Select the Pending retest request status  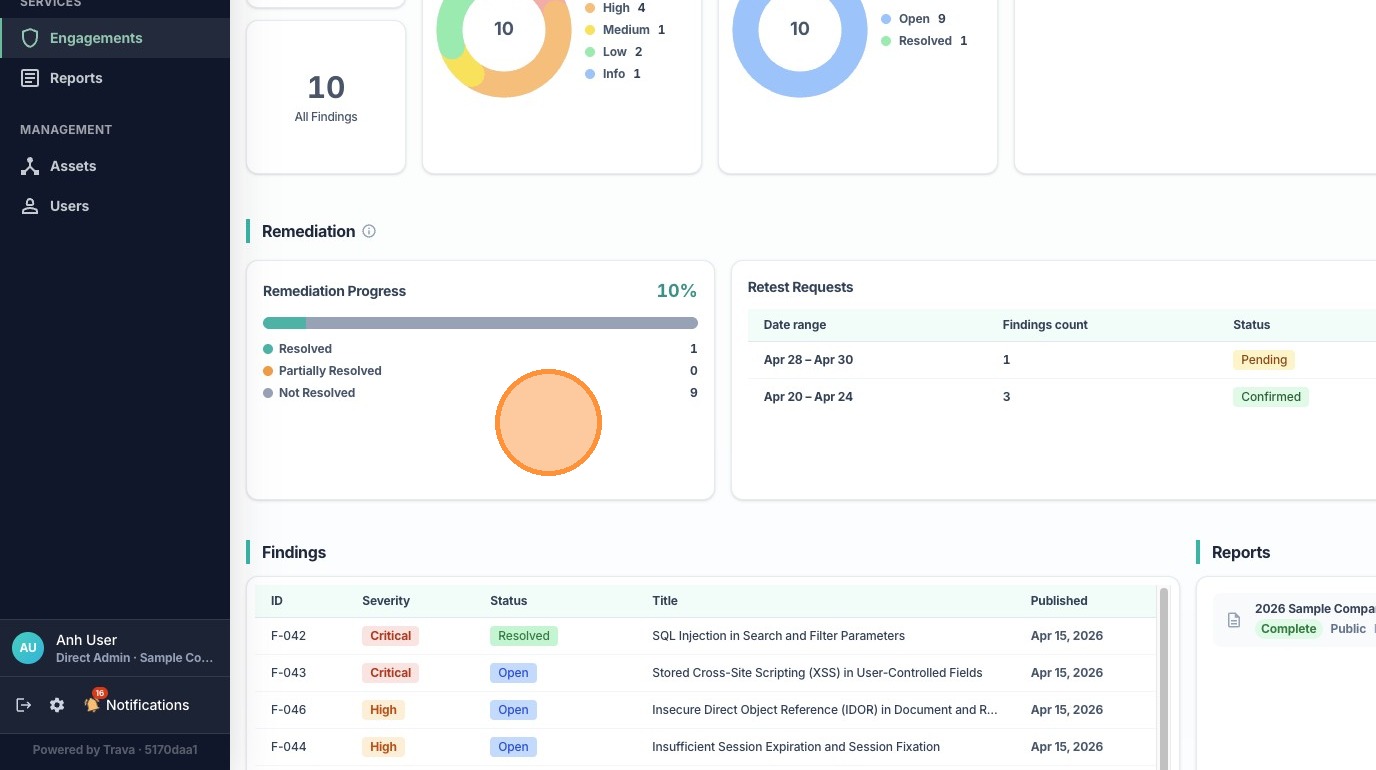[1263, 360]
